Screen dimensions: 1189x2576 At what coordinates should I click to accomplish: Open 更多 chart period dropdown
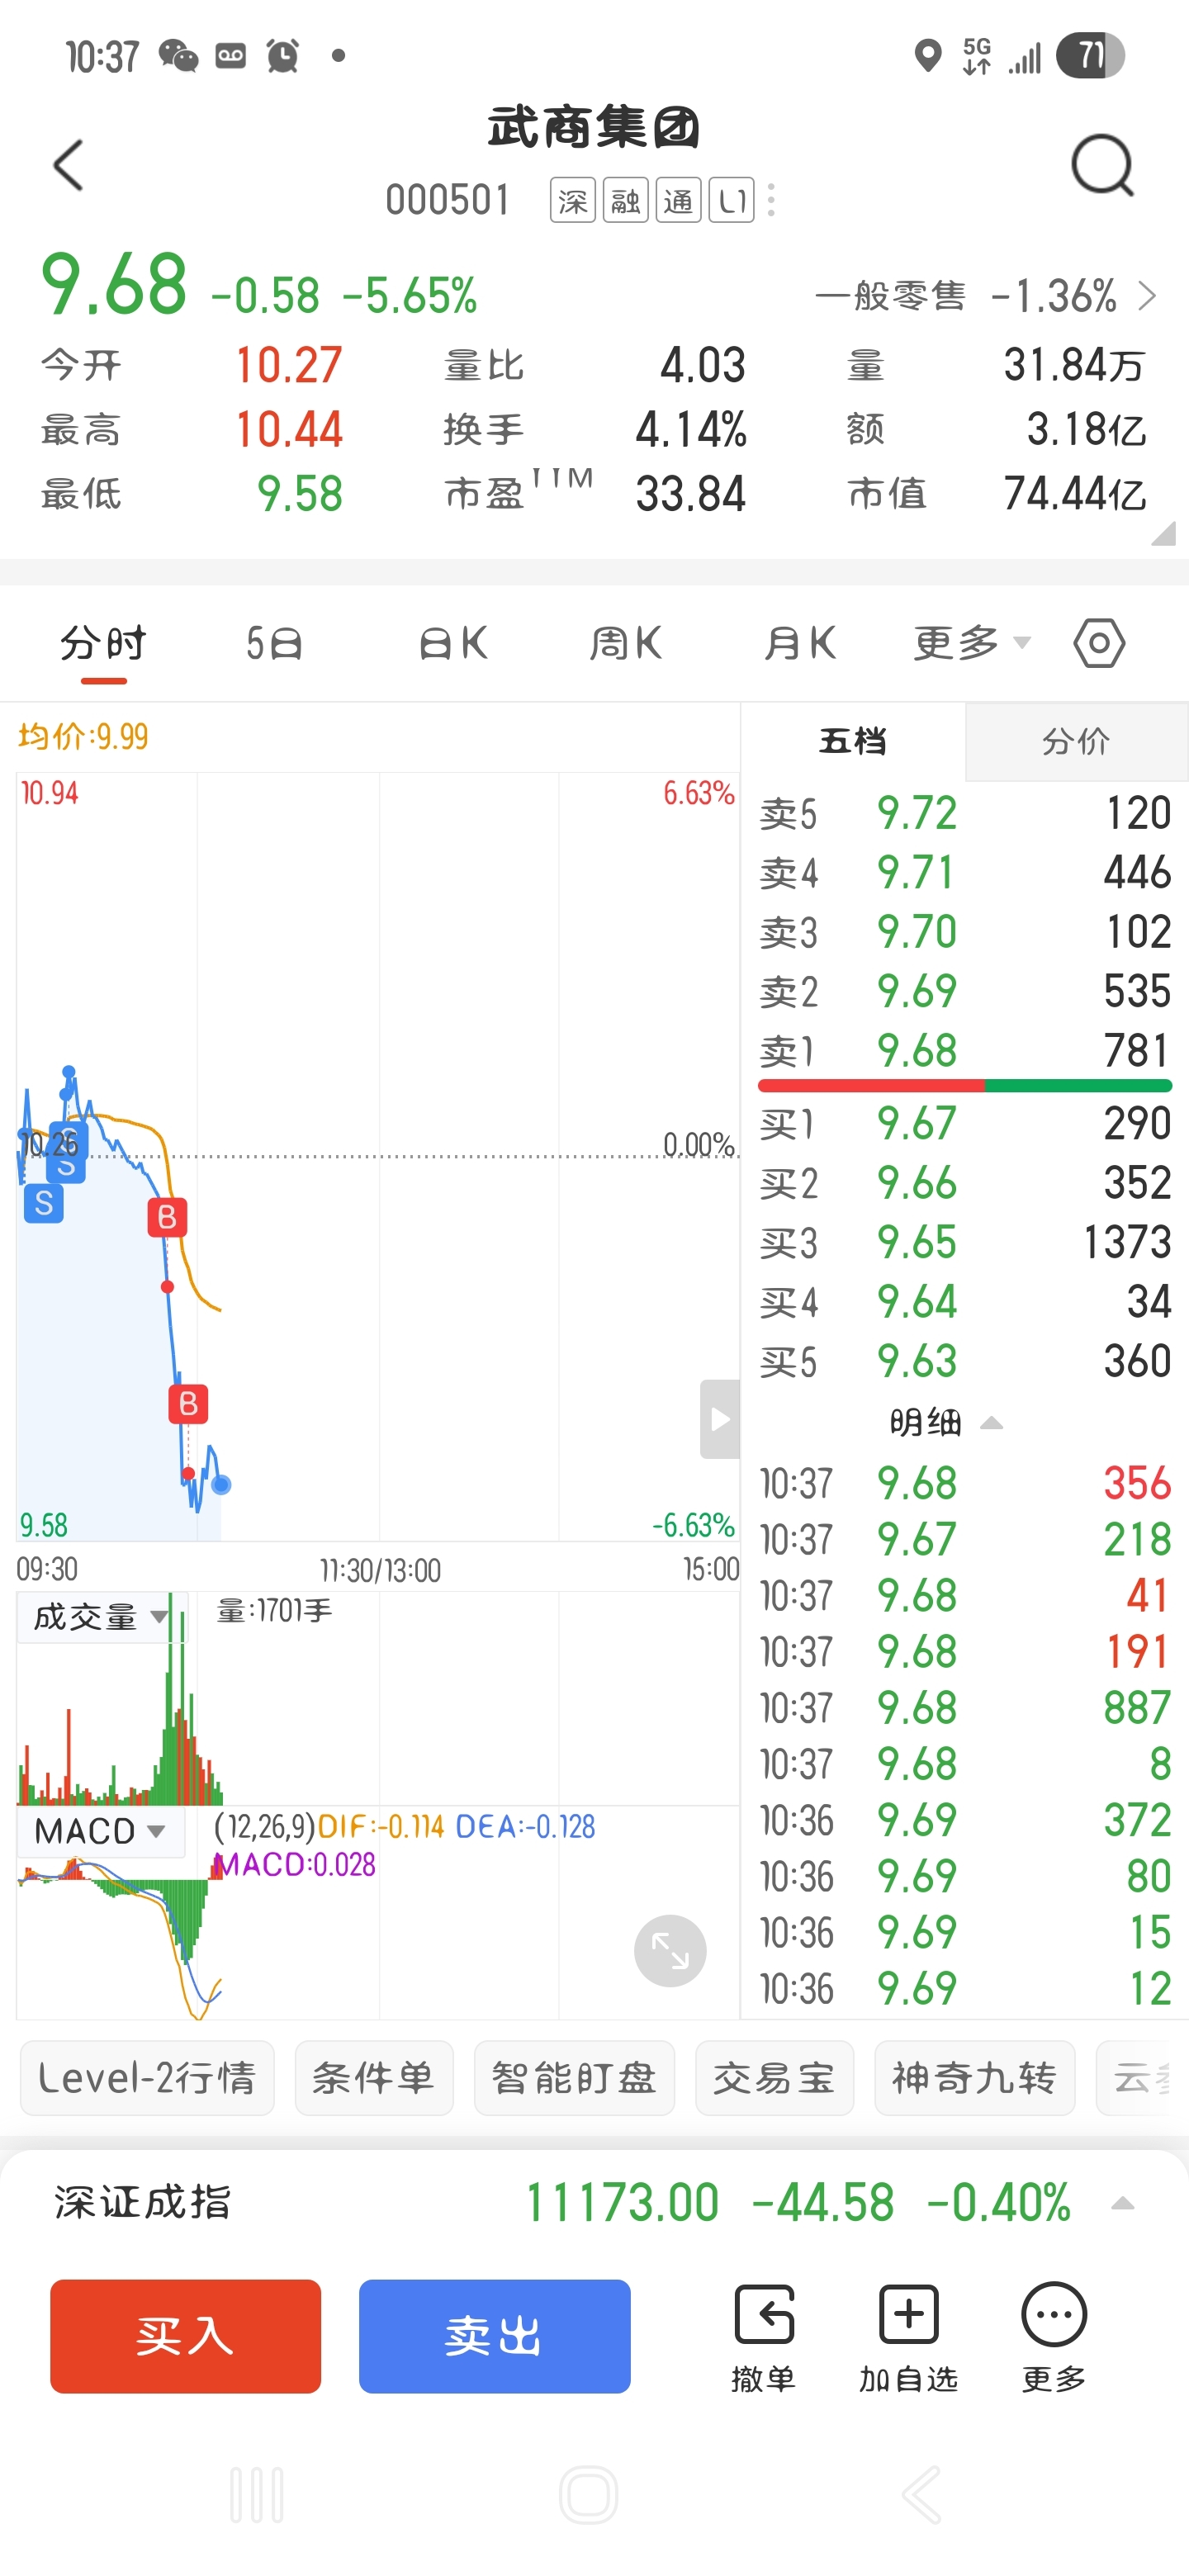click(971, 643)
